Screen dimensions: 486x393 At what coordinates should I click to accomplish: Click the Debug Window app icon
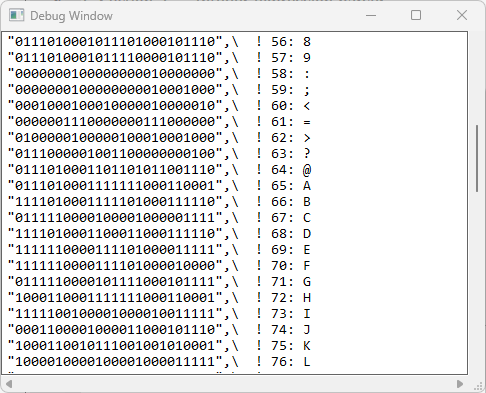pyautogui.click(x=16, y=16)
